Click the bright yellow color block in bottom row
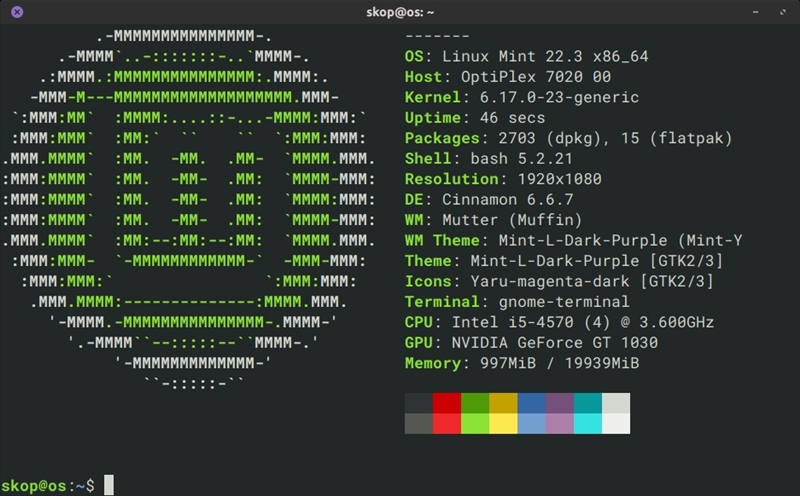This screenshot has width=800, height=496. [503, 424]
